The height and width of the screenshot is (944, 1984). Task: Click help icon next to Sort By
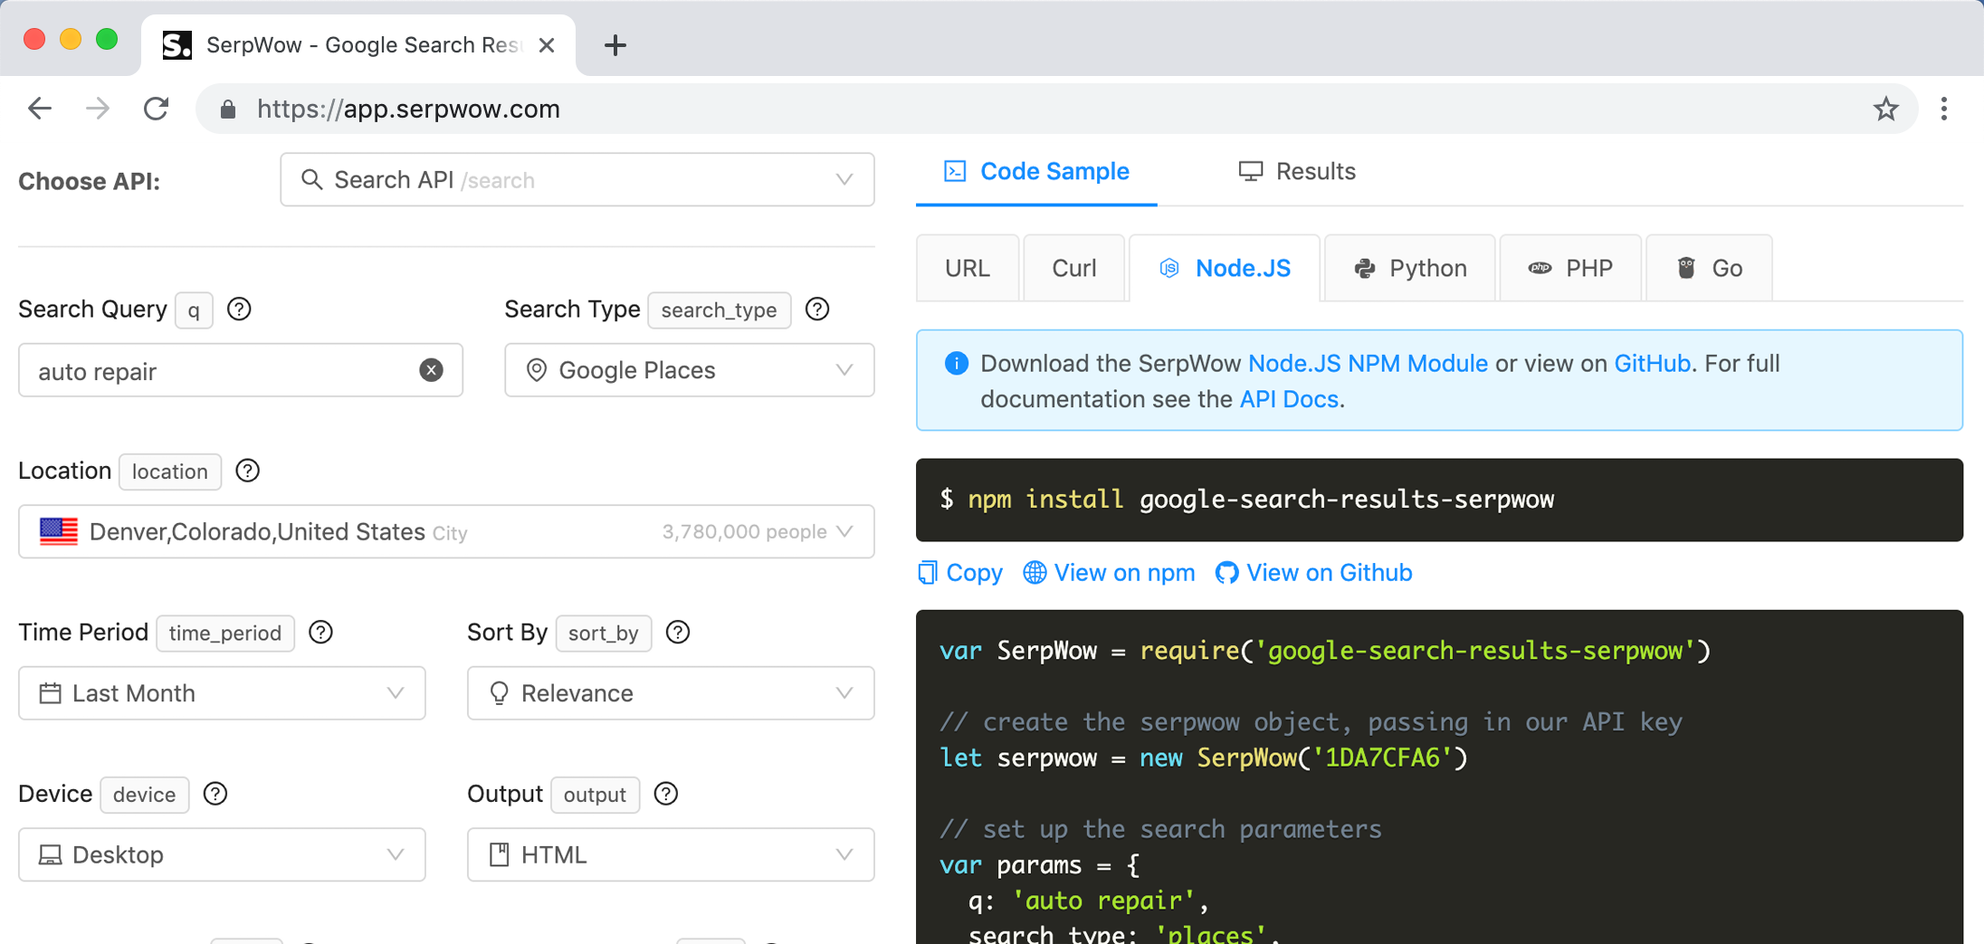(678, 632)
